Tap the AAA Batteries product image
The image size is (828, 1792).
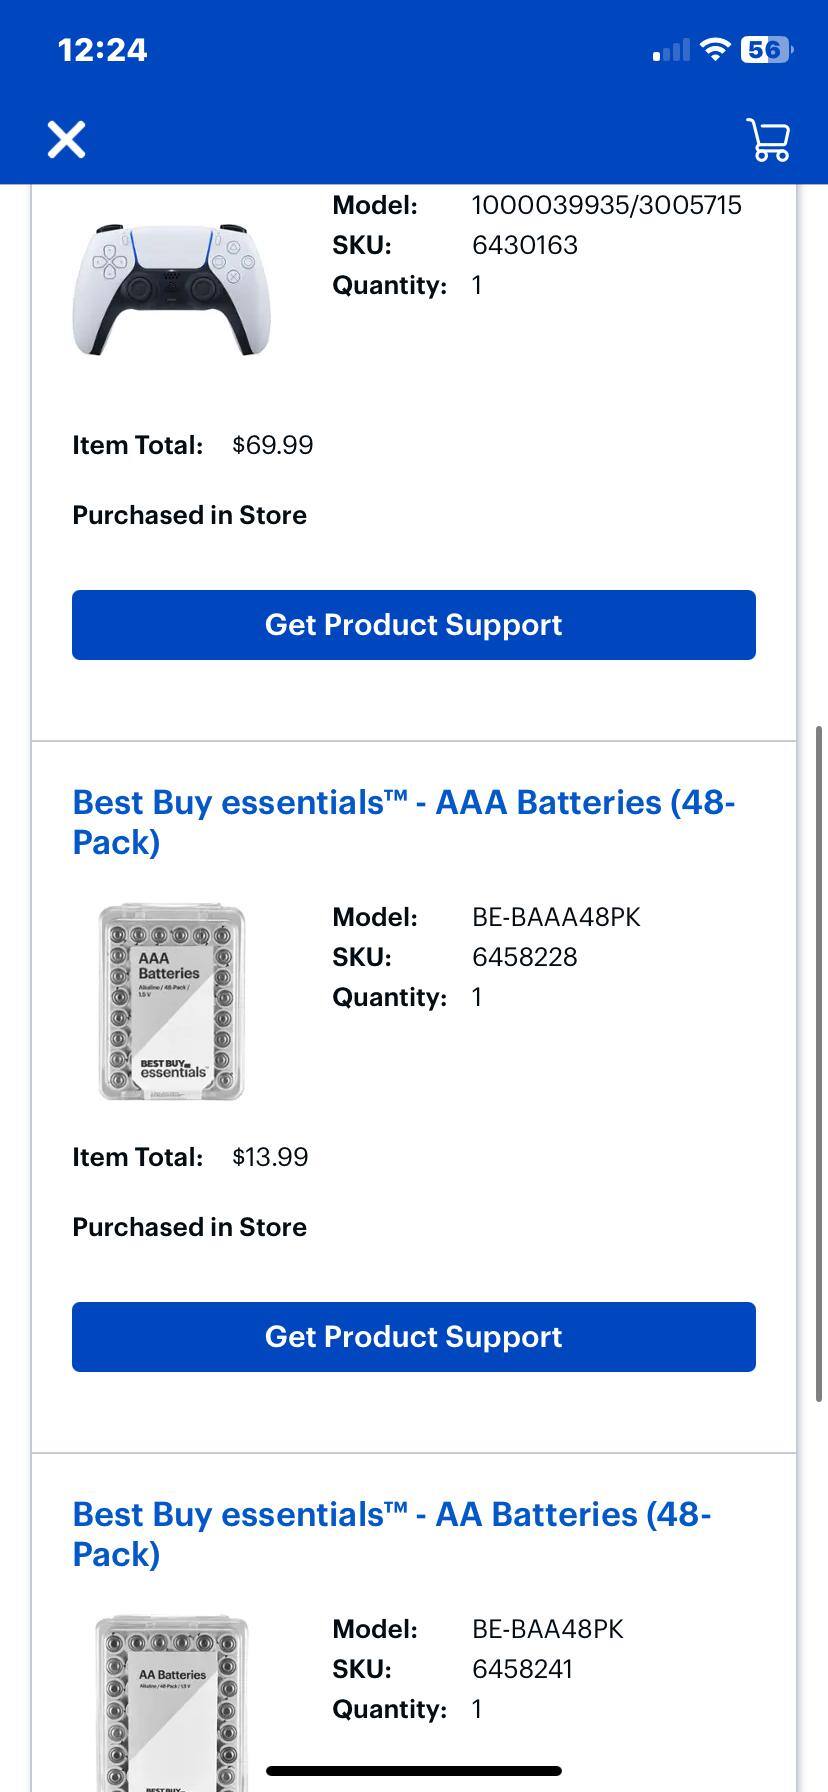point(170,1000)
